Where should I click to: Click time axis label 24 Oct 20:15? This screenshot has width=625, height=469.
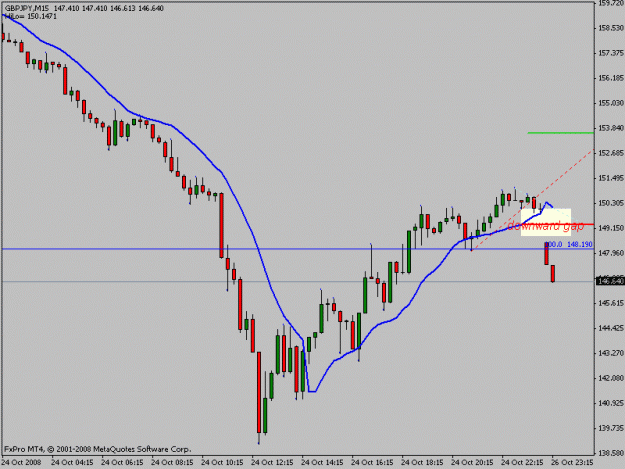point(472,463)
